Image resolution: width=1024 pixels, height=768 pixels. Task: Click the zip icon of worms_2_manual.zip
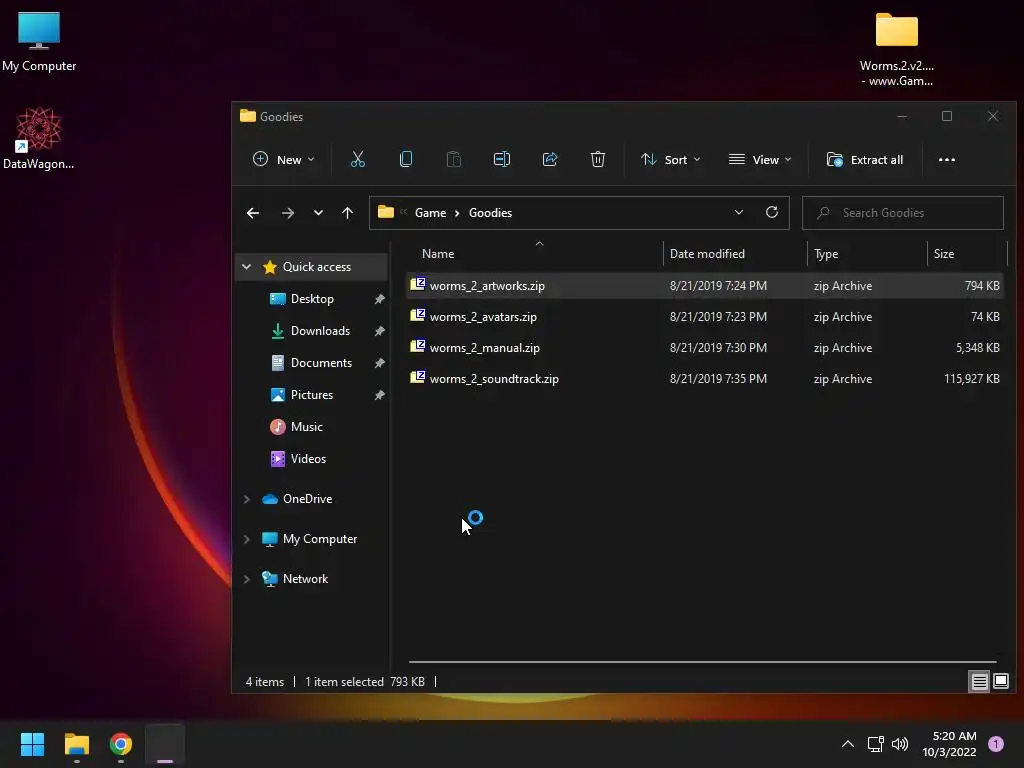coord(417,346)
